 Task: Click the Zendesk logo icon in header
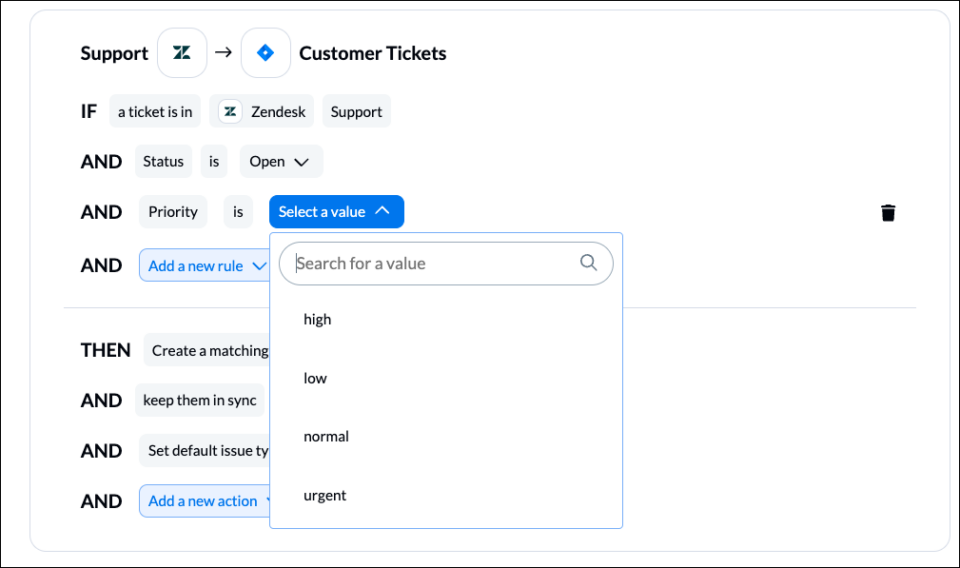tap(182, 53)
